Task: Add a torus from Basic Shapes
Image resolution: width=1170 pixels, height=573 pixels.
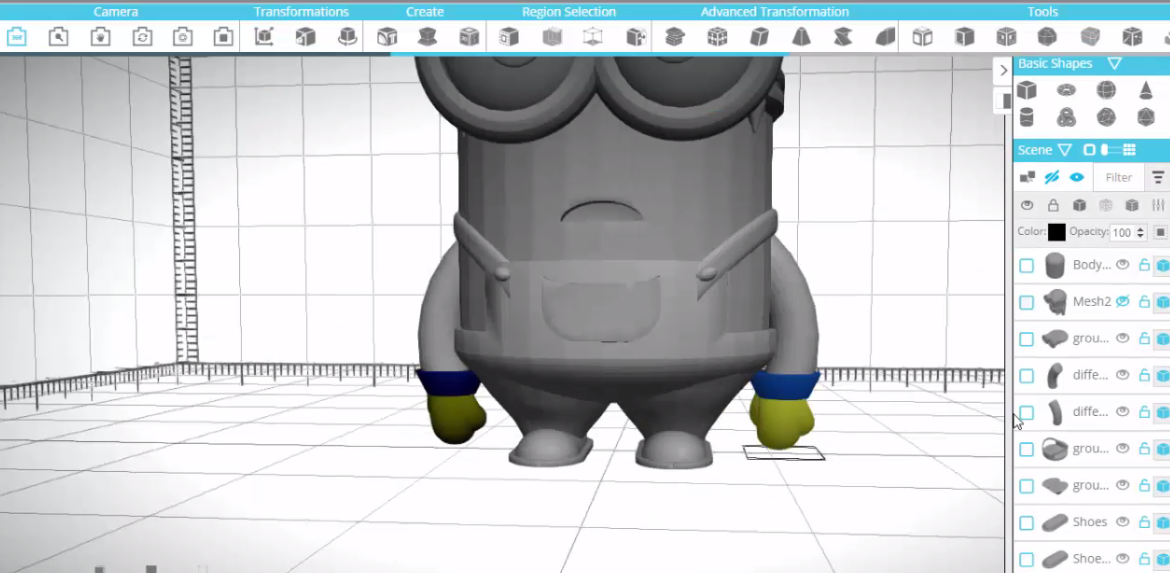Action: click(x=1066, y=90)
